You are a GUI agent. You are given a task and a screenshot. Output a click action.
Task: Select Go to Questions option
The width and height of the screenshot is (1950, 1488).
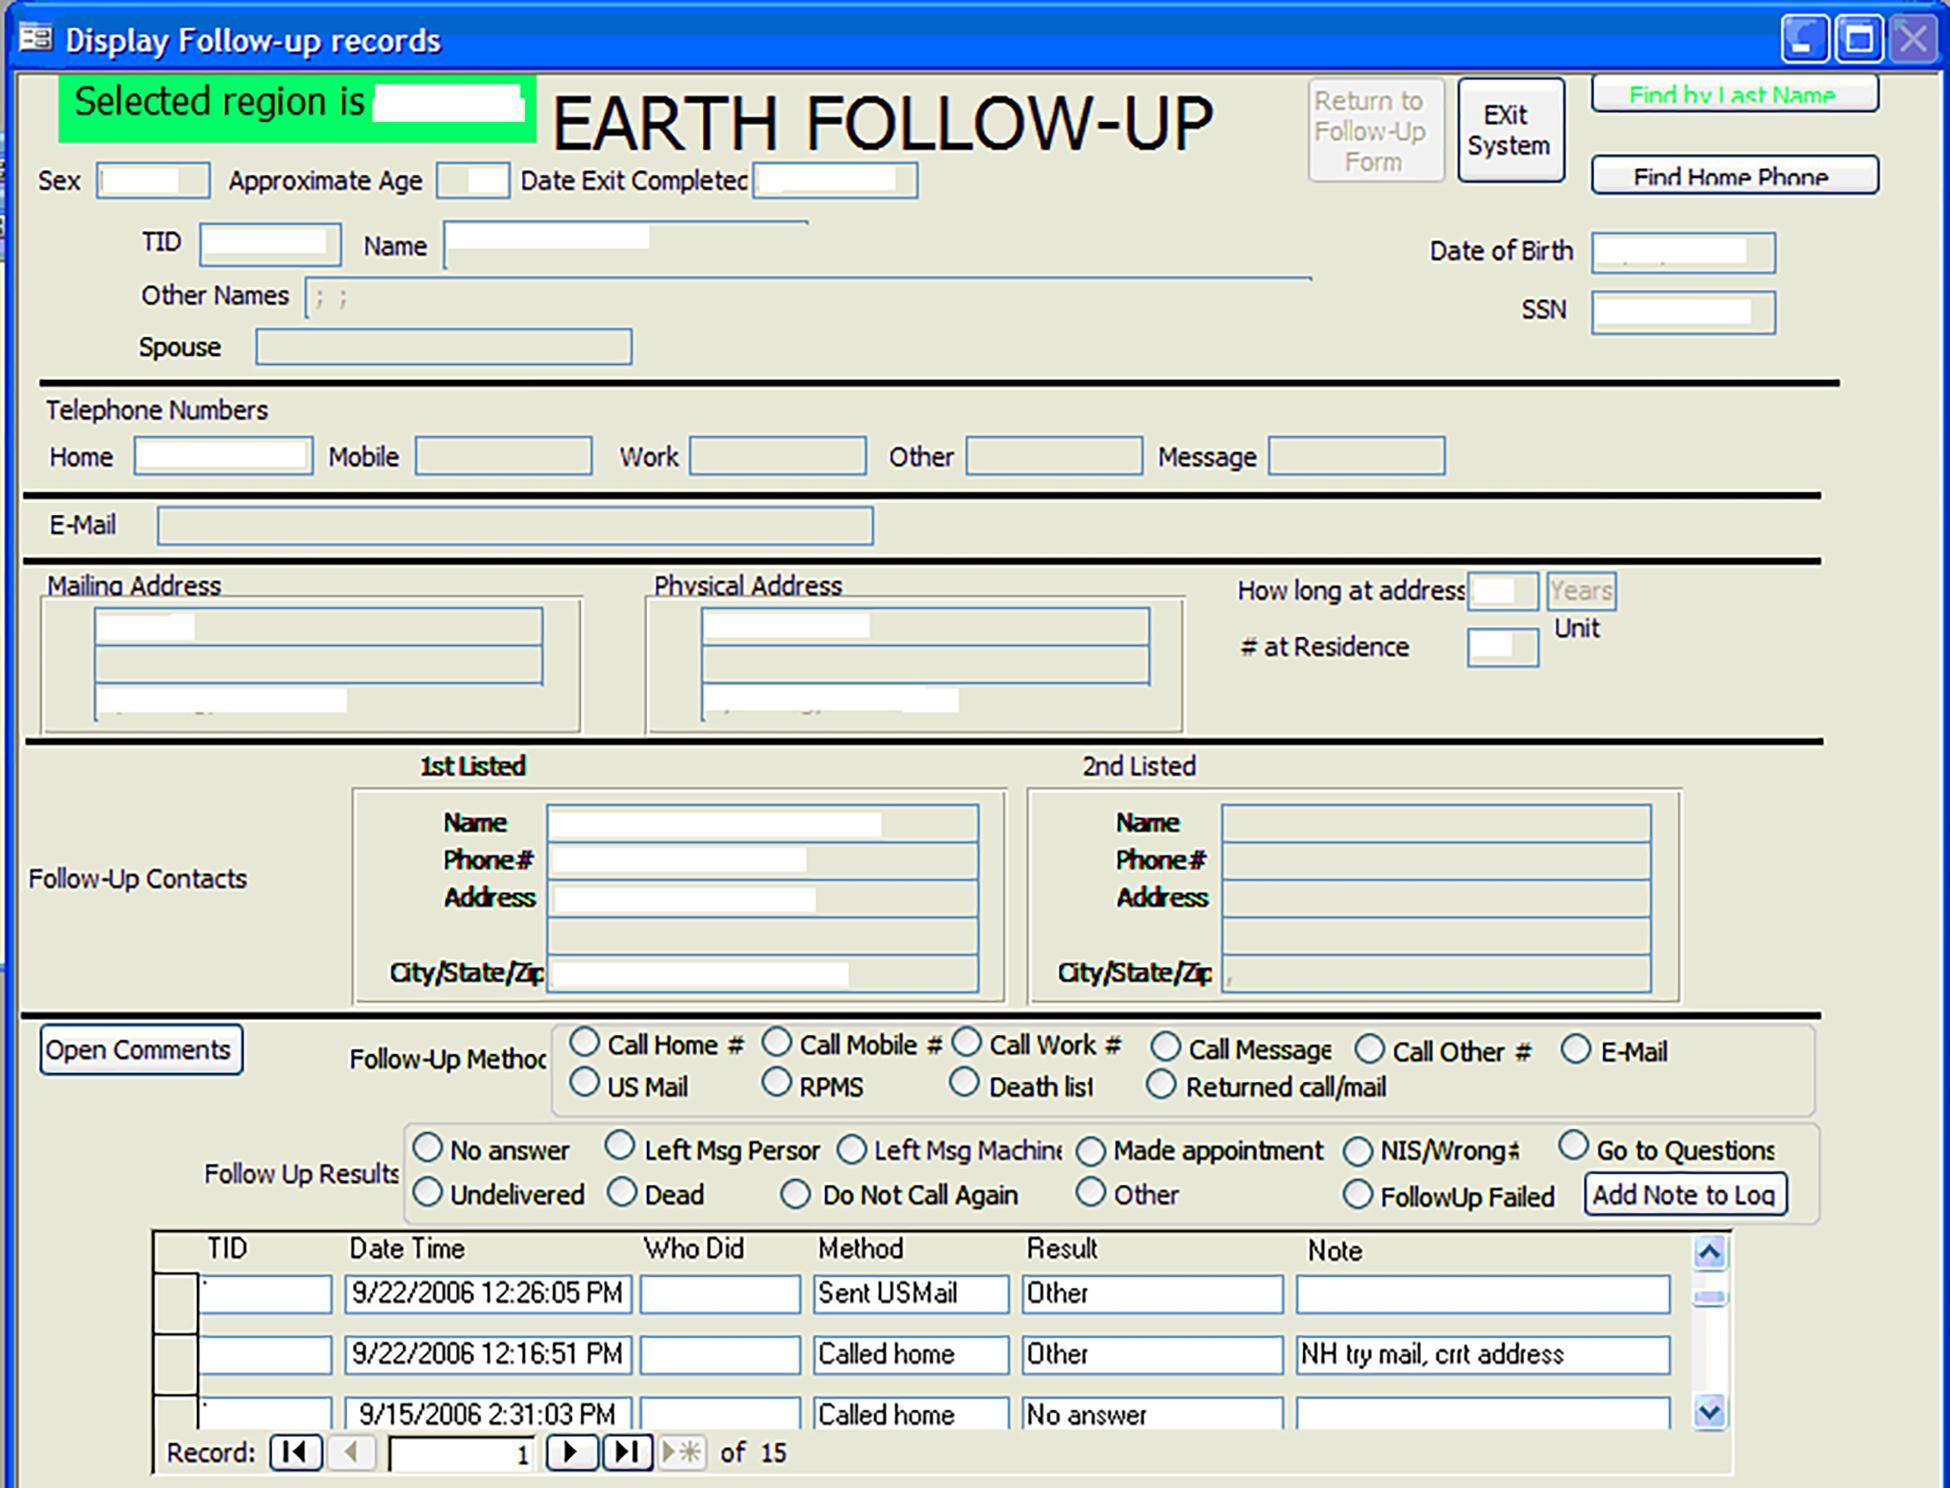click(1573, 1146)
